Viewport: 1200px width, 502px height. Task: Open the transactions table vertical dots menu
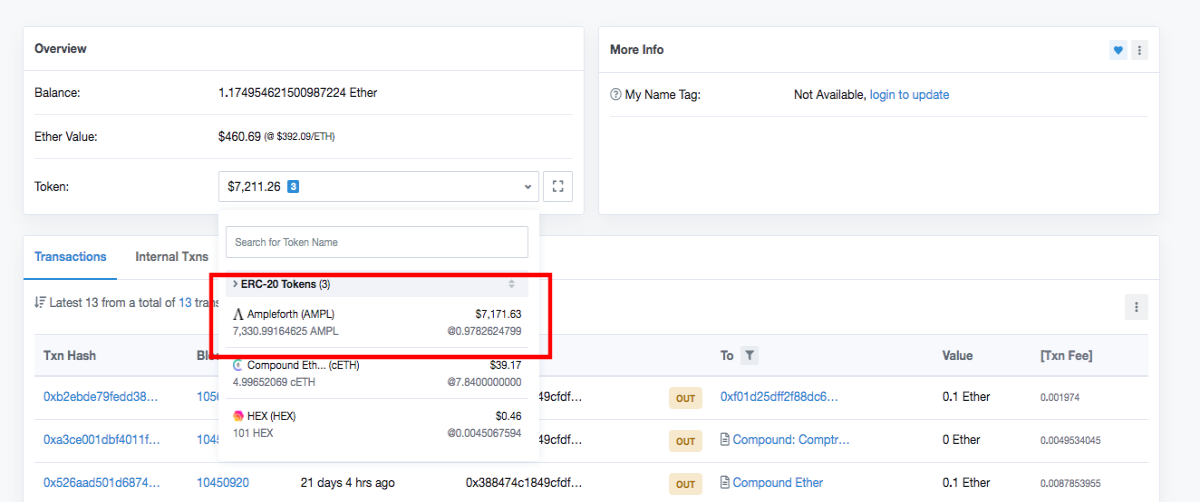tap(1136, 306)
